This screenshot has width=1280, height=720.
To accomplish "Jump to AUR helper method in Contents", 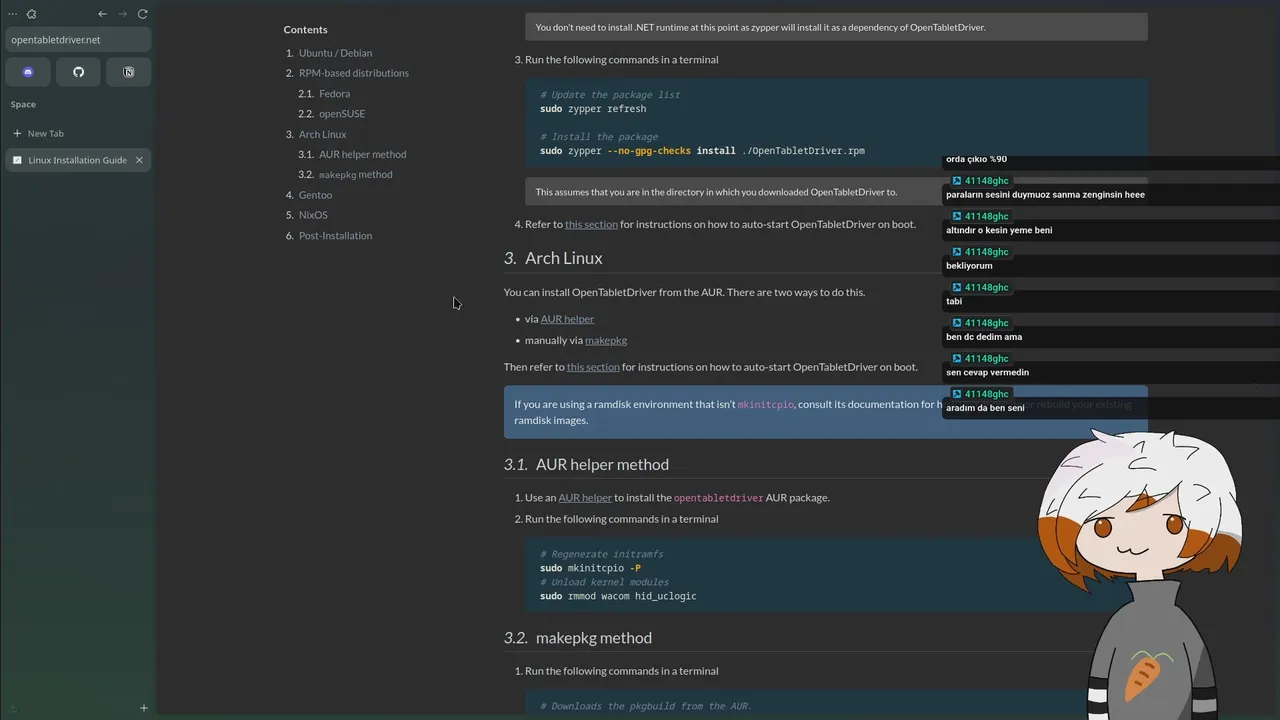I will [363, 154].
